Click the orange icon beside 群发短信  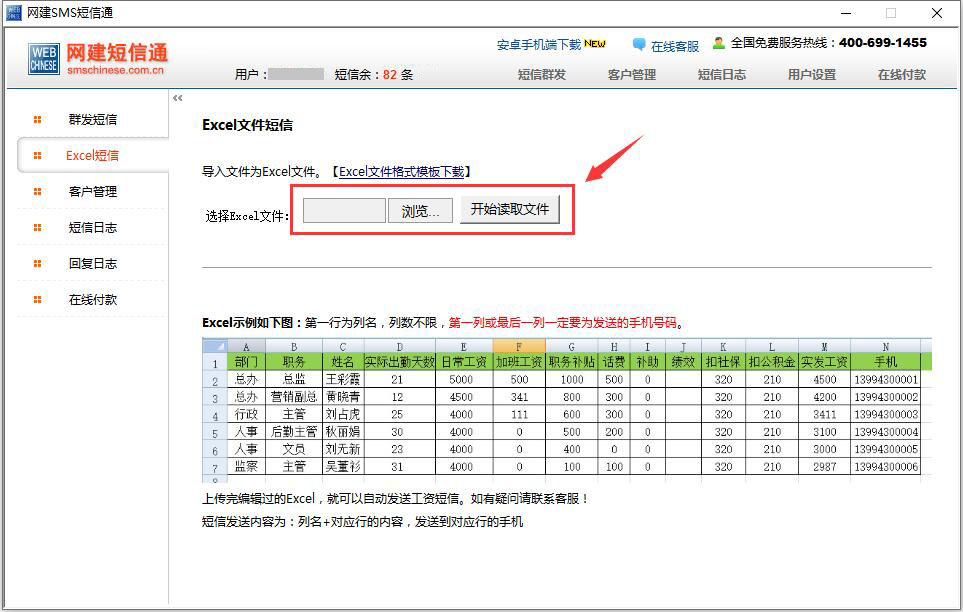[x=38, y=120]
